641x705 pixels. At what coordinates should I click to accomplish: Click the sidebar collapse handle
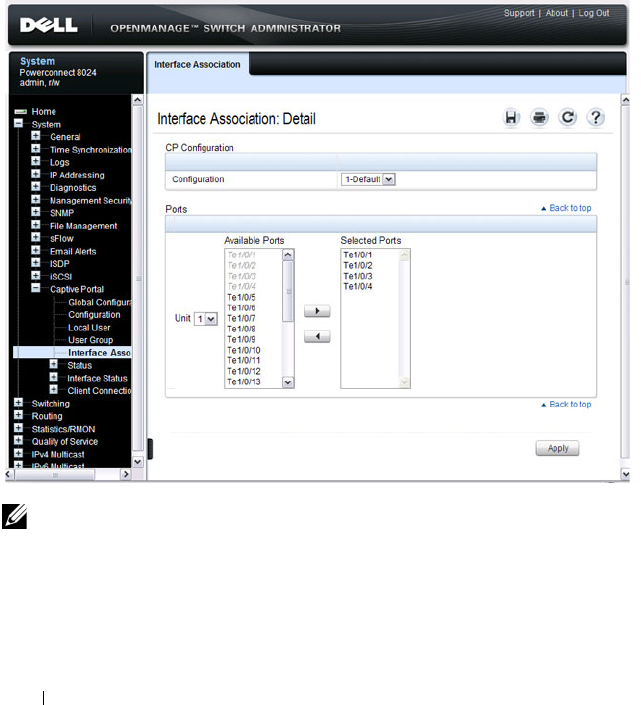point(150,449)
